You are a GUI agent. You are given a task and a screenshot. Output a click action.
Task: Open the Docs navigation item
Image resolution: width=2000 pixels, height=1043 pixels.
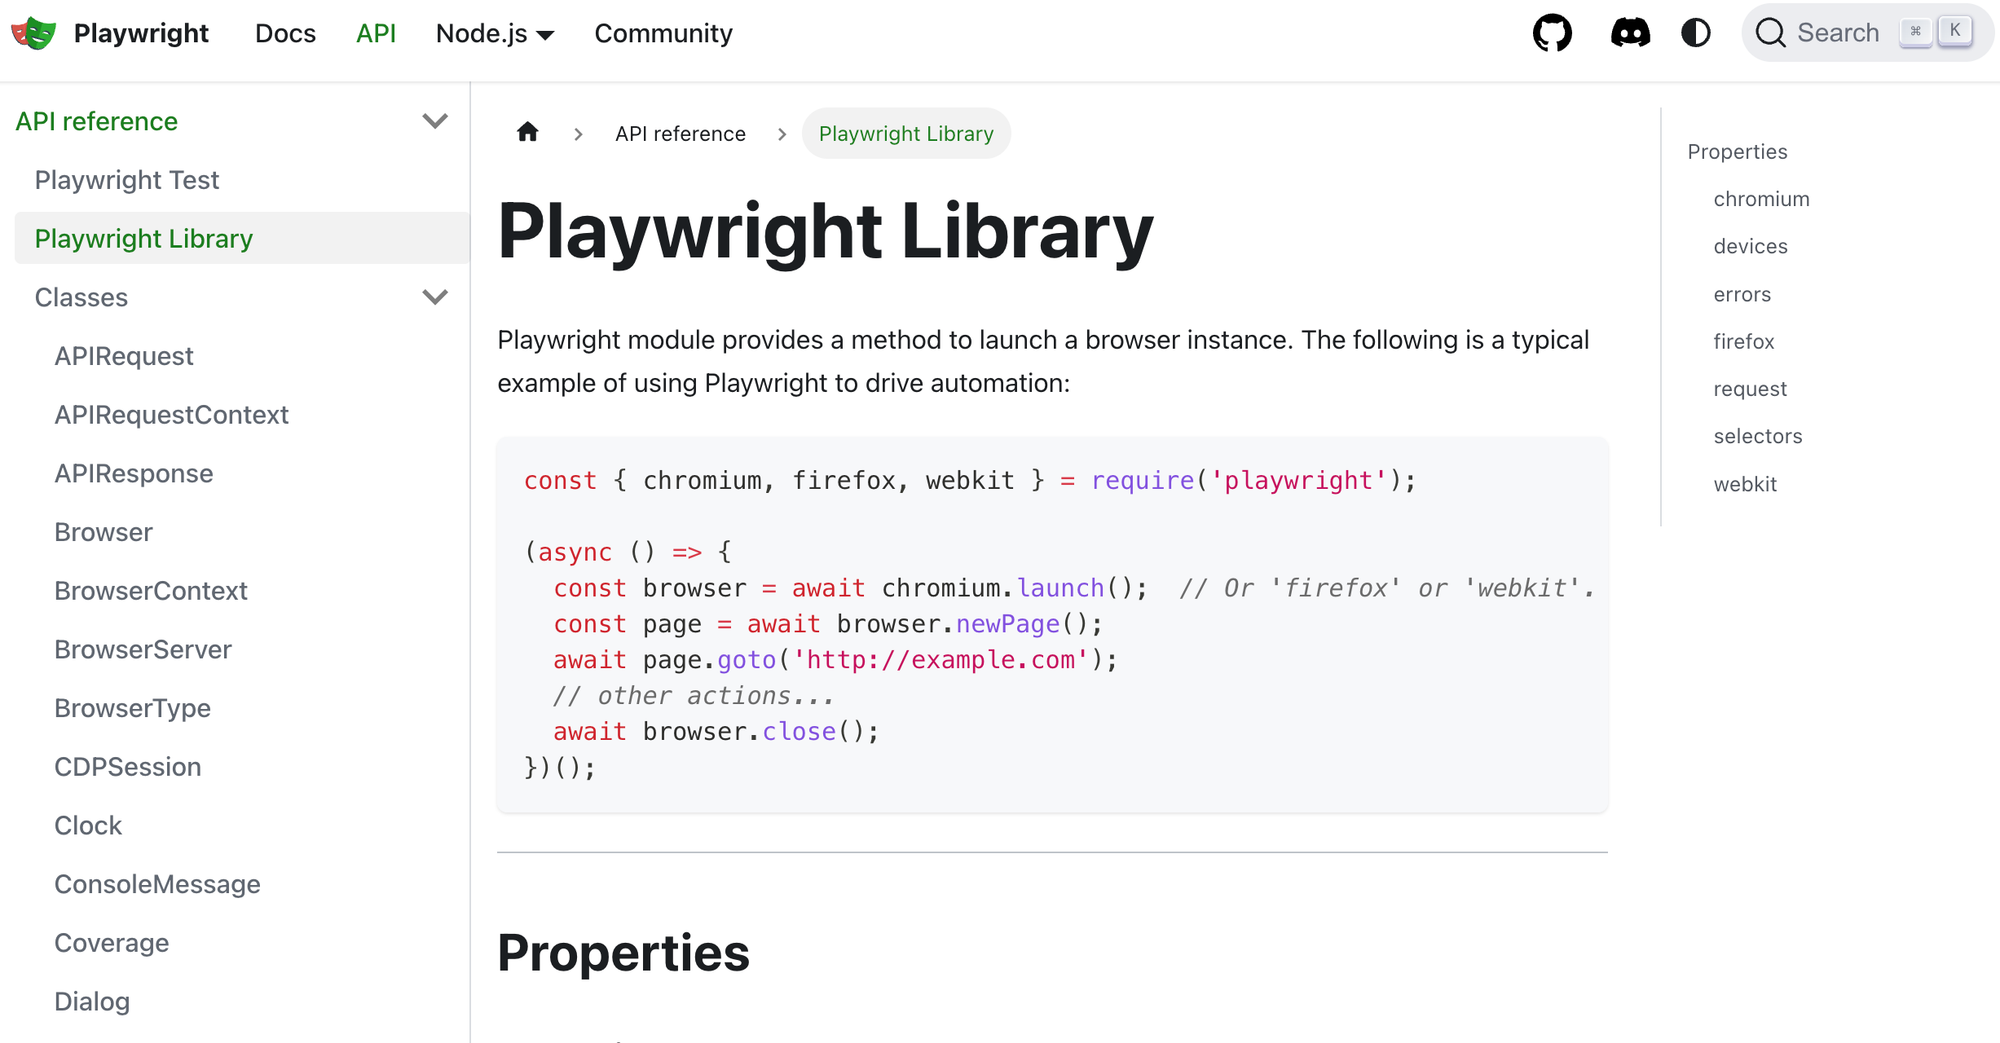285,33
